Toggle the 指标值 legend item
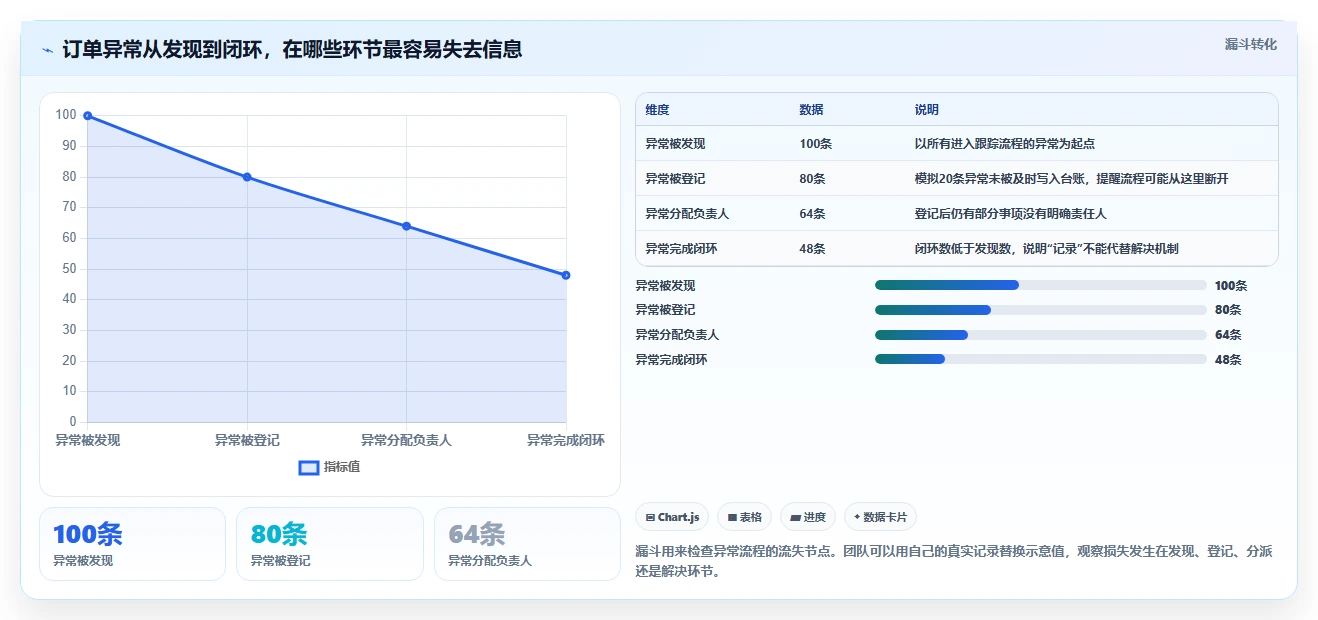This screenshot has width=1318, height=620. click(330, 467)
